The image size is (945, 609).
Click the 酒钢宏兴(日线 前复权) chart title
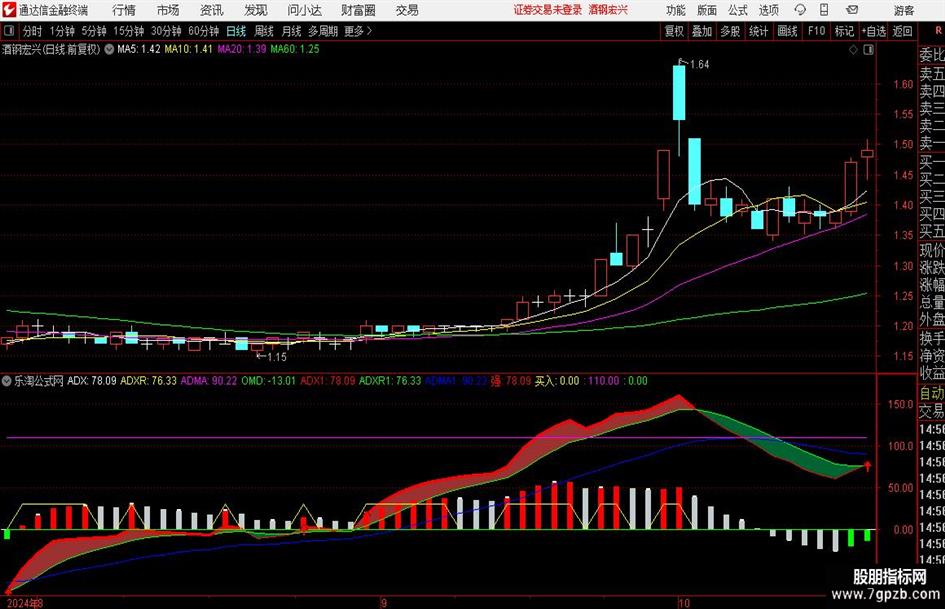click(51, 49)
